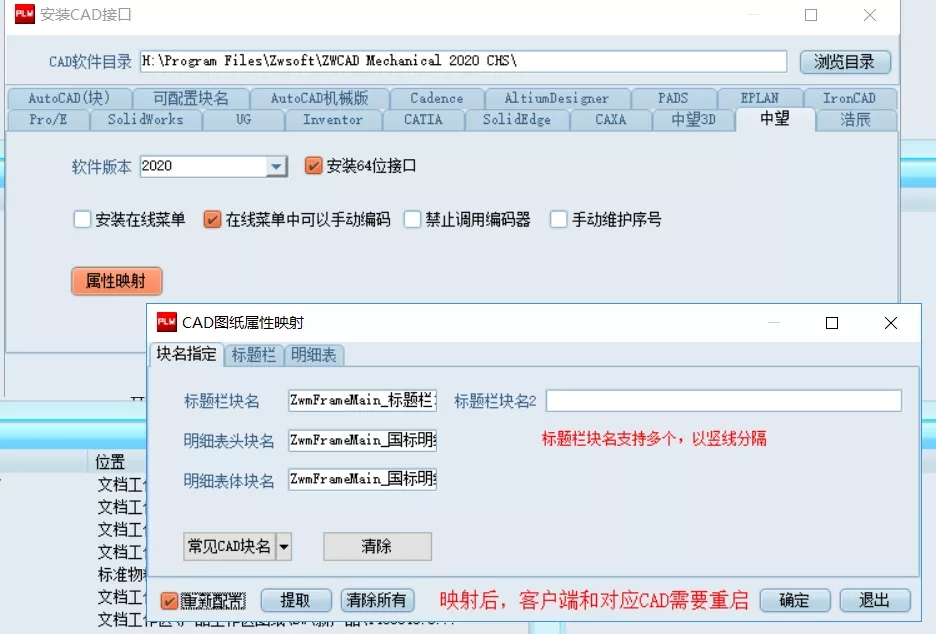Screen dimensions: 936x634
Task: Click the CAD软件目录 path field
Action: coord(462,62)
